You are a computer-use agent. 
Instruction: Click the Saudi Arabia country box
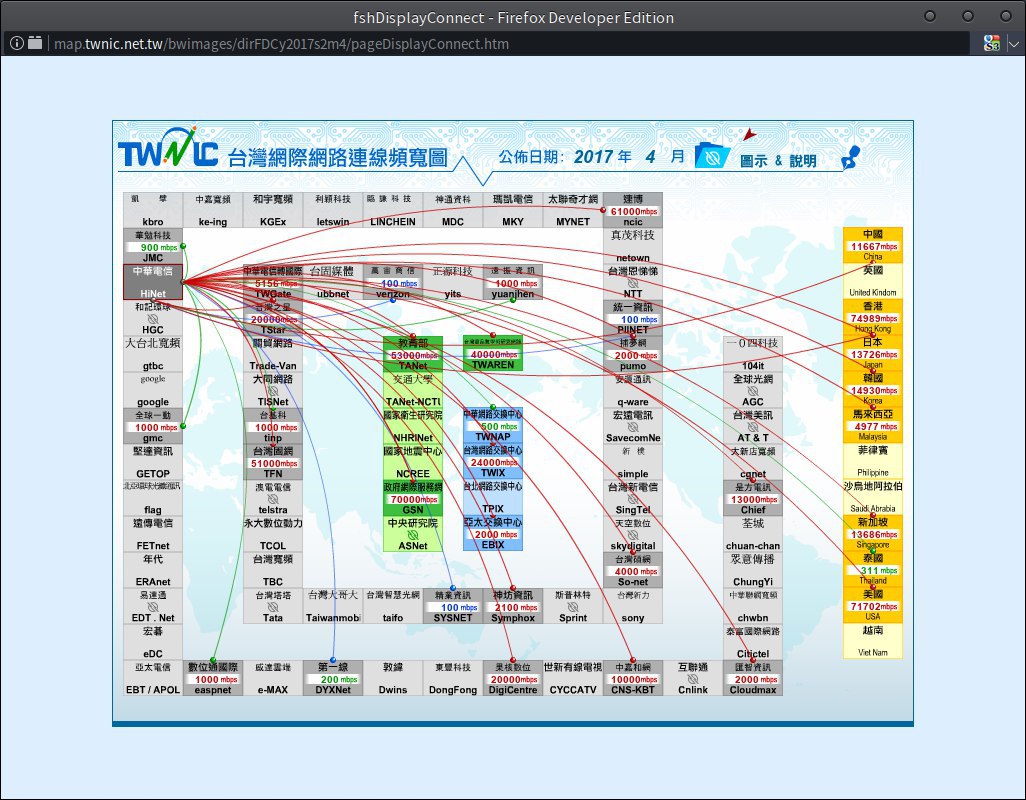[x=873, y=497]
